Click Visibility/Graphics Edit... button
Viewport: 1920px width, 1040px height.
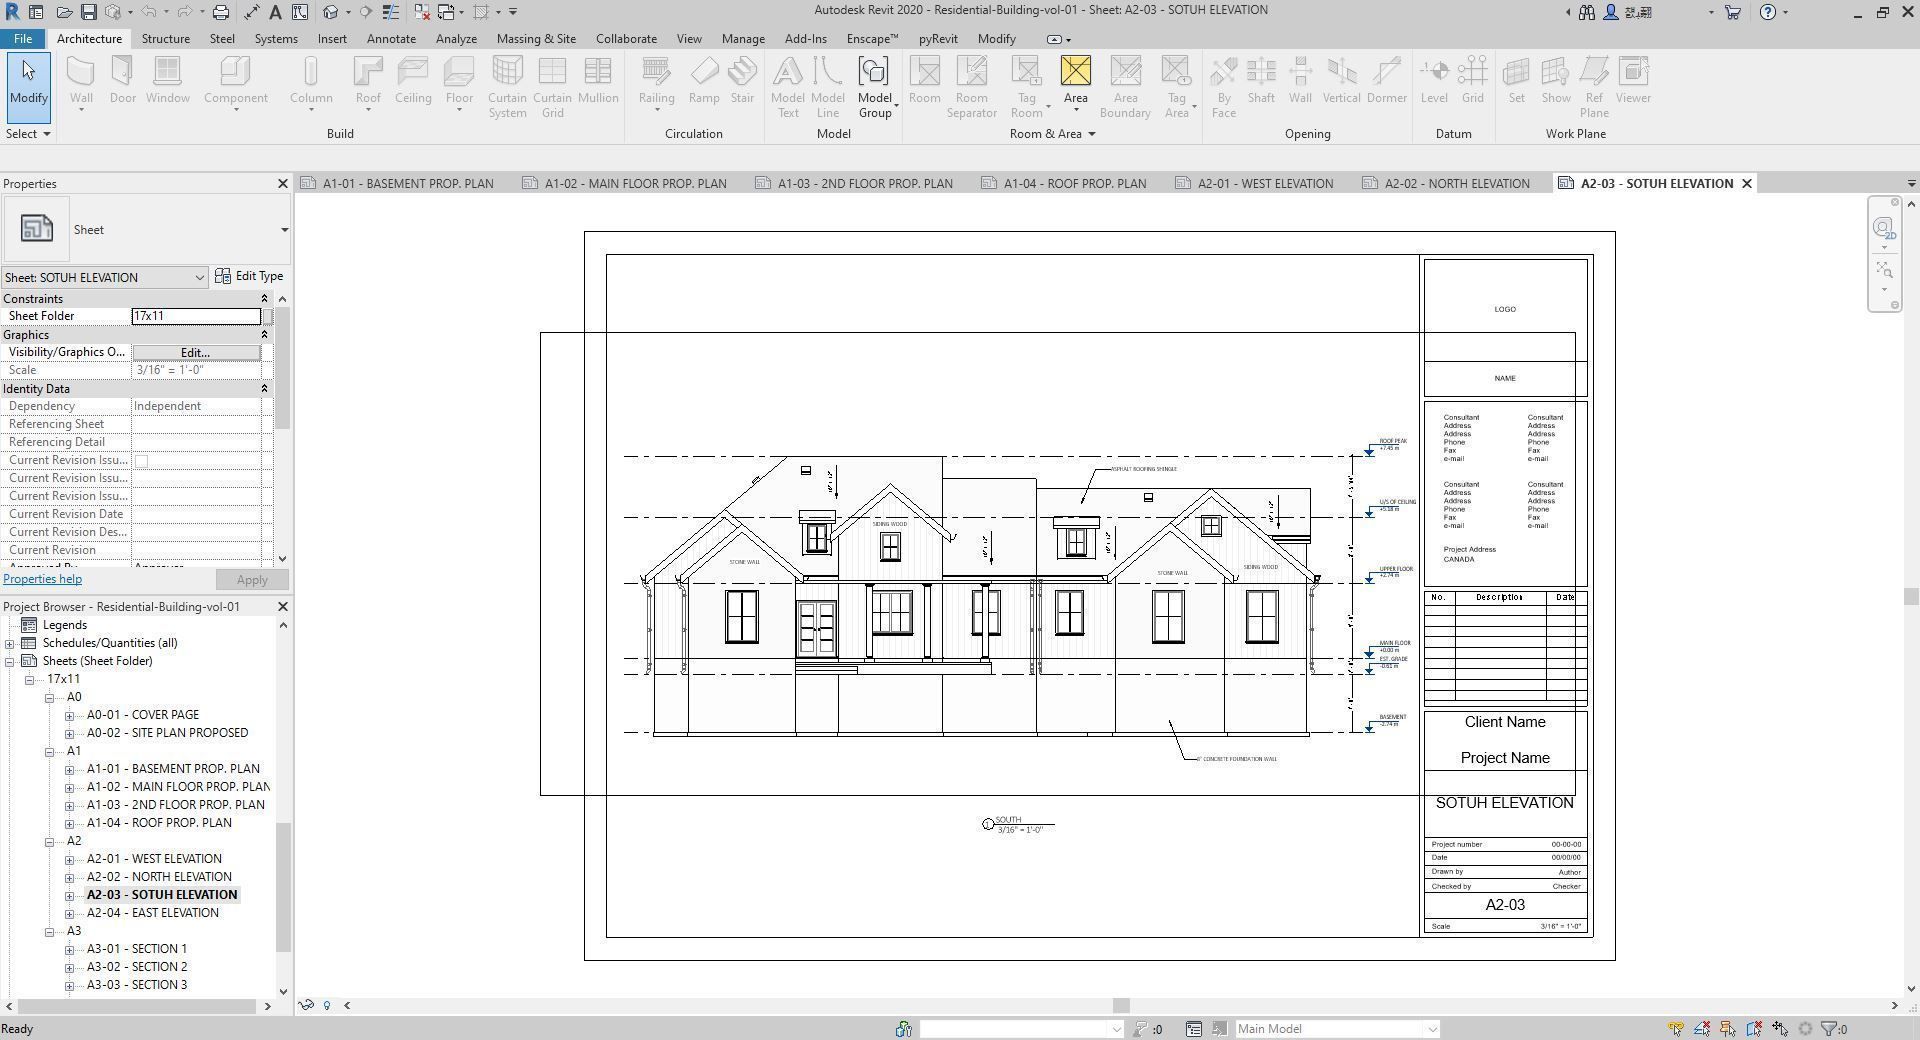196,352
